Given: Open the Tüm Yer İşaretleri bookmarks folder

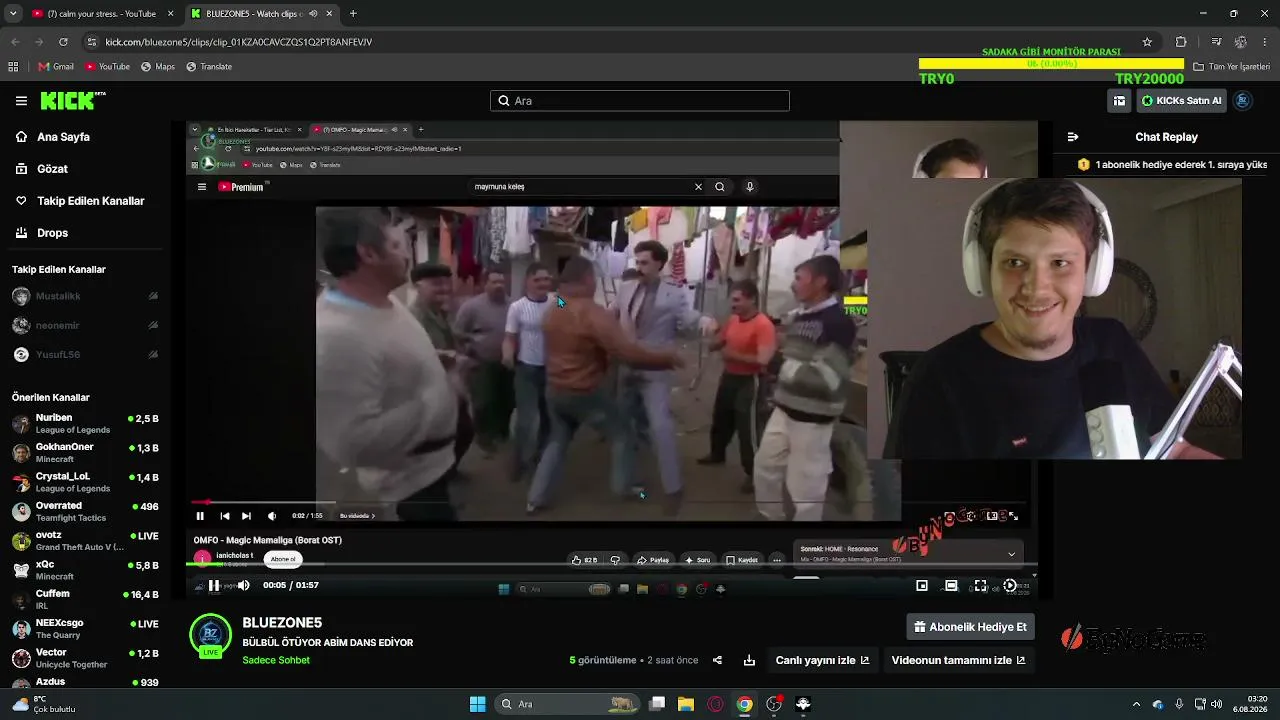Looking at the screenshot, I should [1229, 67].
